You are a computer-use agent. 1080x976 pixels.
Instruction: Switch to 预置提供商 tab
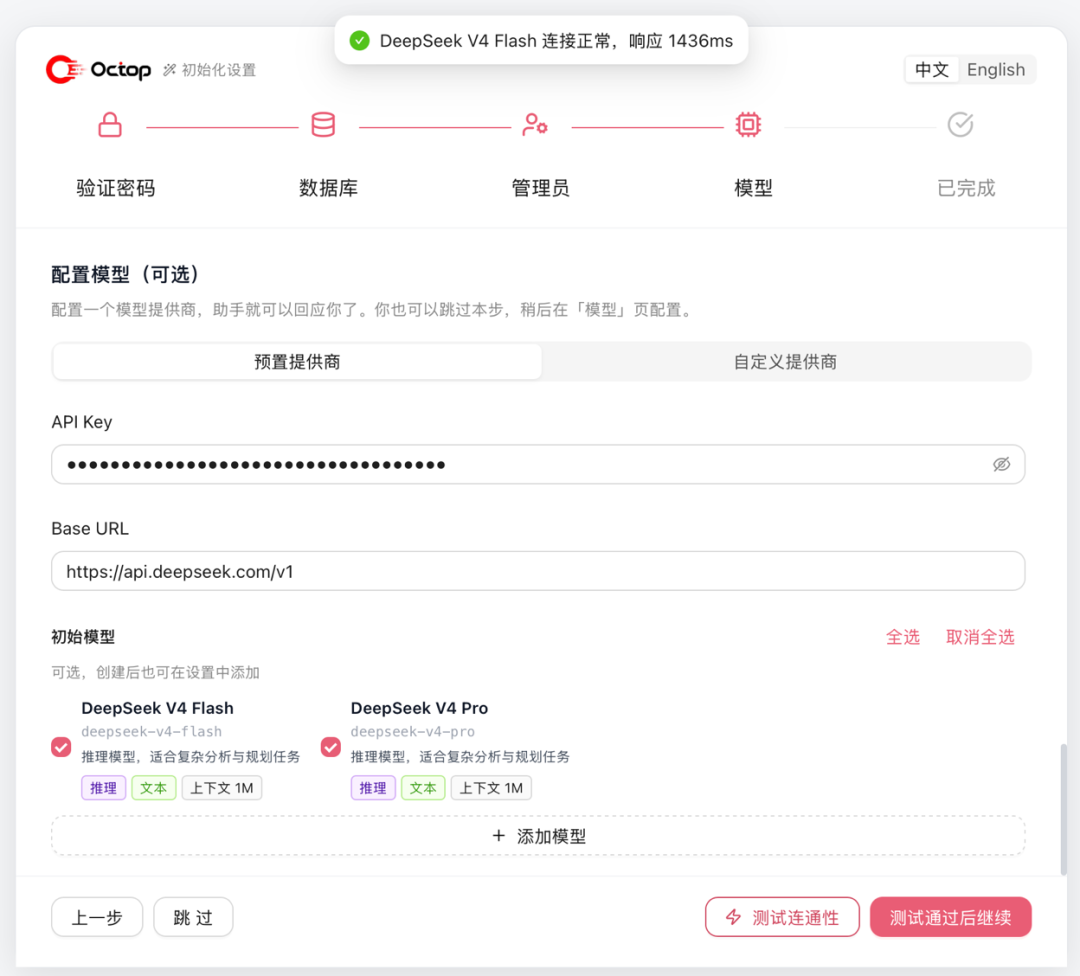tap(298, 362)
